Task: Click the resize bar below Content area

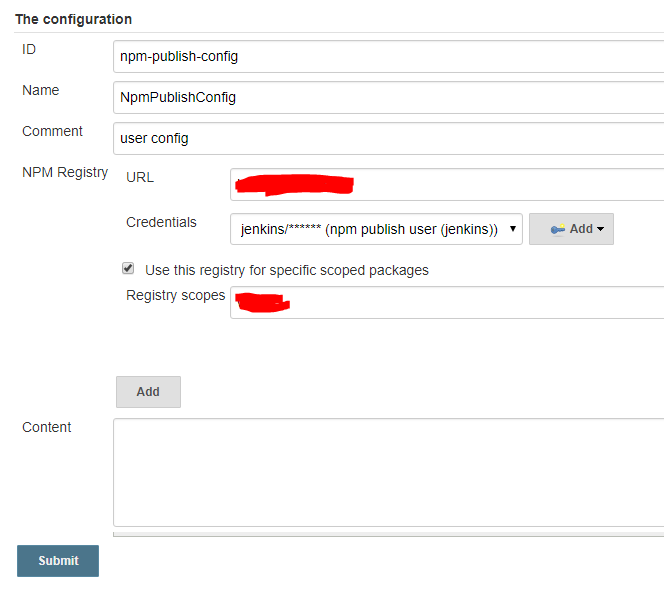Action: click(389, 535)
